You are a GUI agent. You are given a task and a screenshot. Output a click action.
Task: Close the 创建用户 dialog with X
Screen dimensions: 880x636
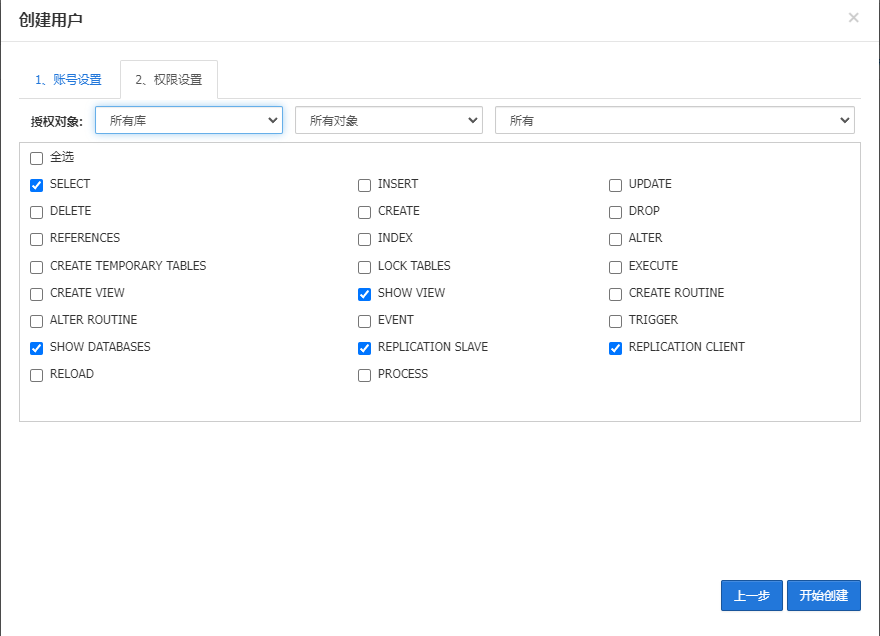[853, 18]
